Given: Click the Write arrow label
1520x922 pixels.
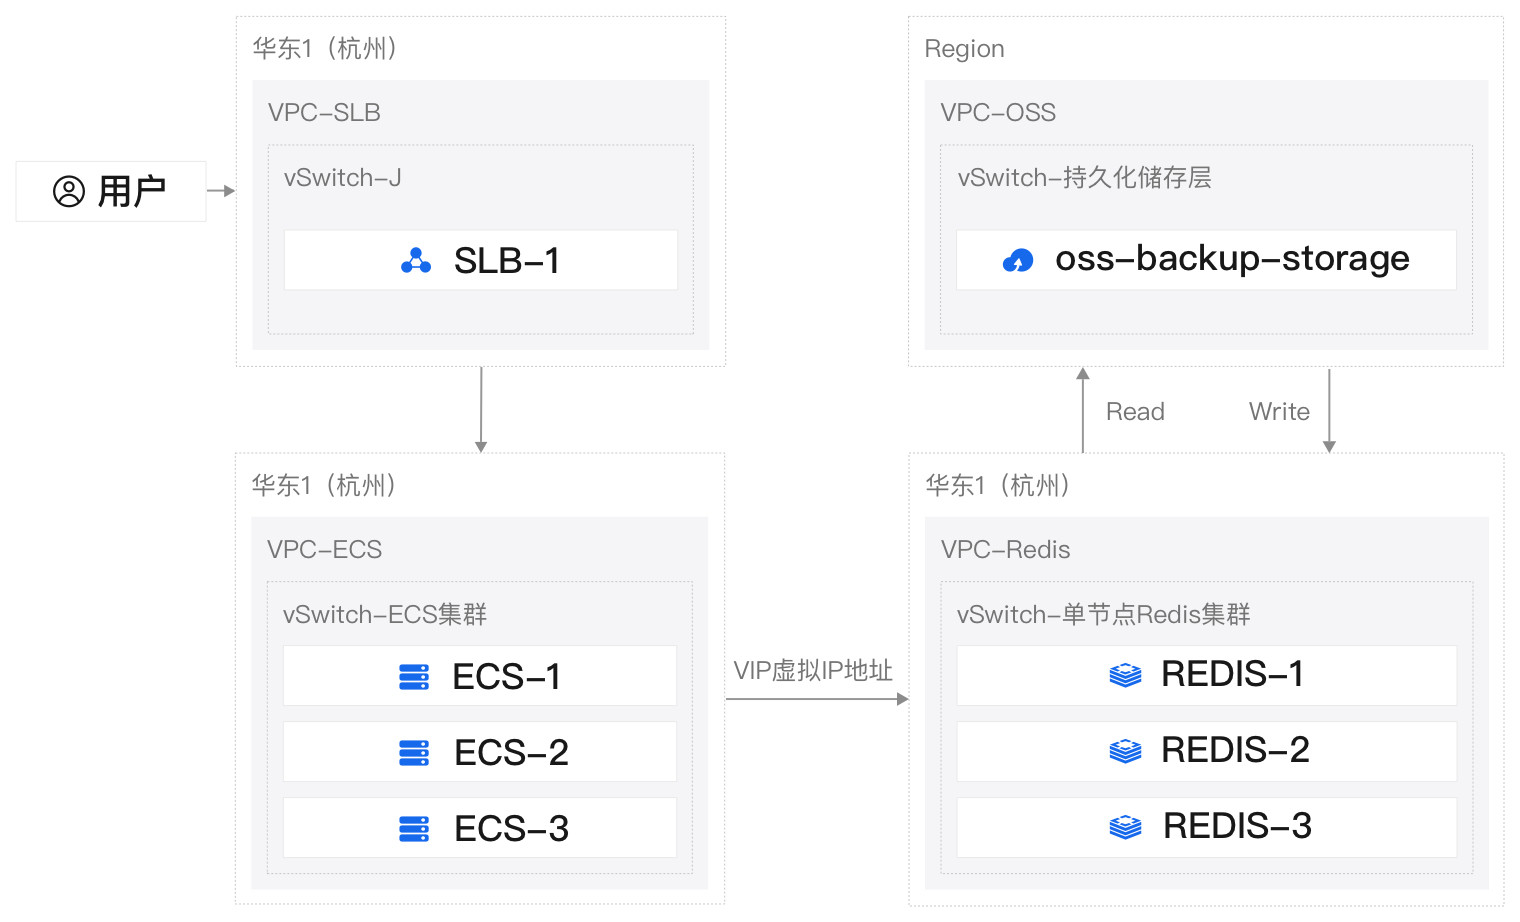Looking at the screenshot, I should pos(1279,412).
